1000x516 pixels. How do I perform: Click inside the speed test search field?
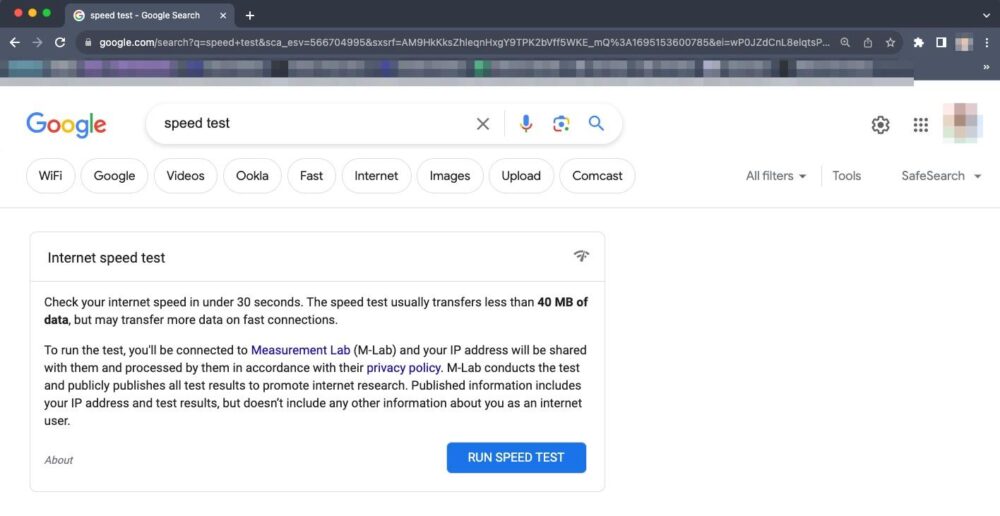coord(310,124)
